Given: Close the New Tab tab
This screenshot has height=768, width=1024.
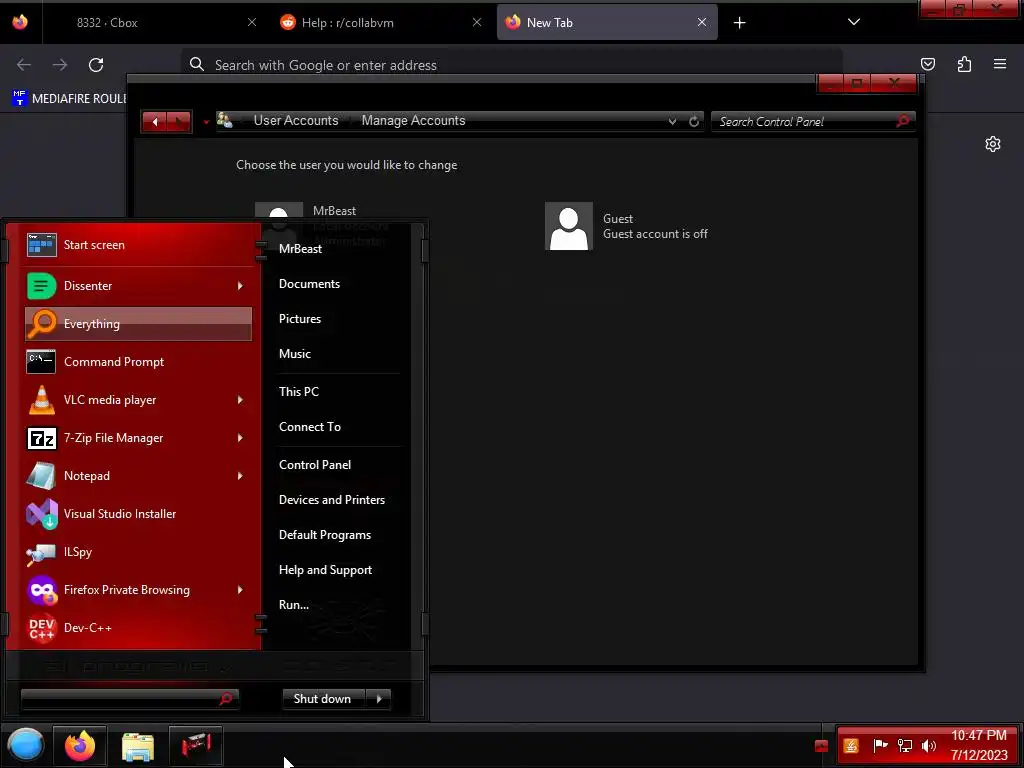Looking at the screenshot, I should (701, 23).
